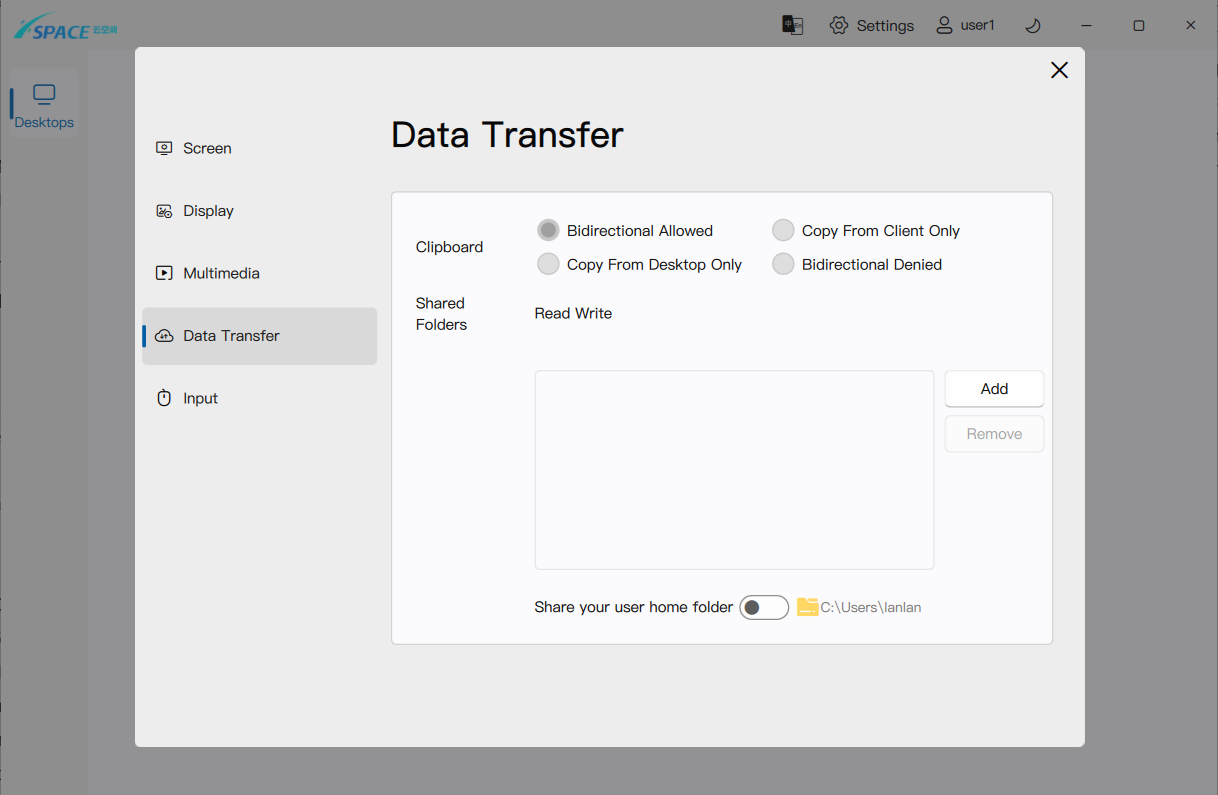Click the iSPACE logo

click(65, 28)
